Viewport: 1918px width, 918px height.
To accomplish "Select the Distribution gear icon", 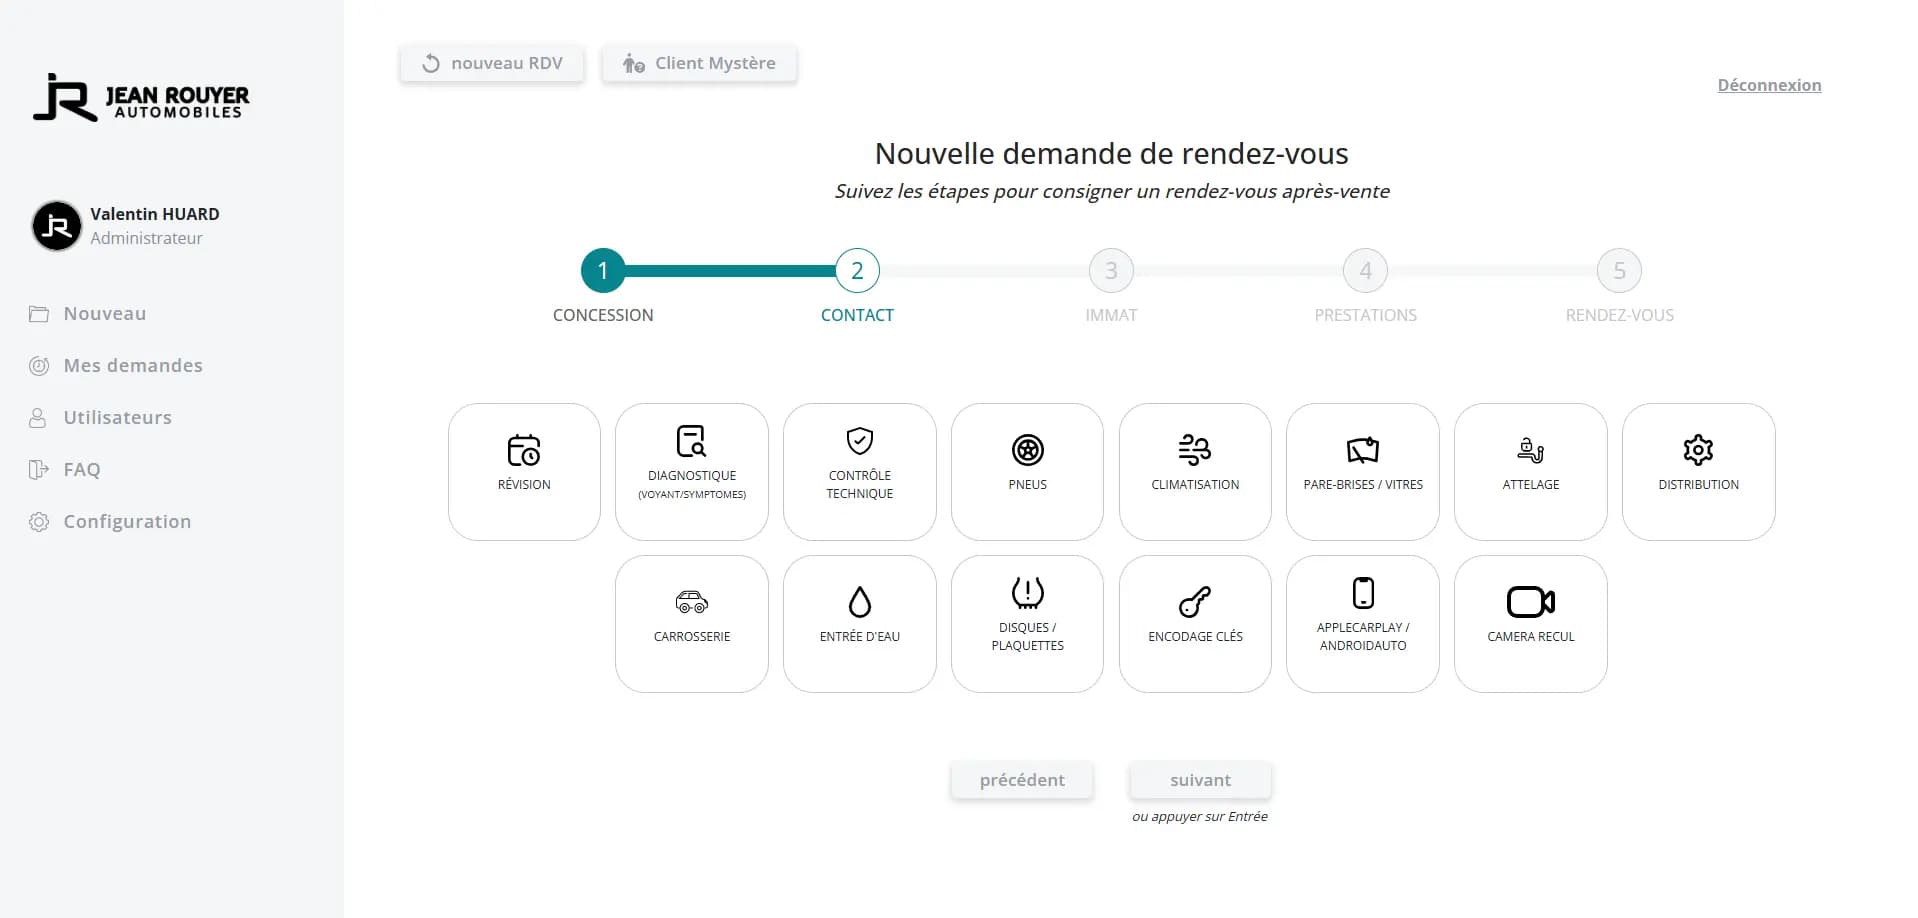I will [x=1697, y=451].
